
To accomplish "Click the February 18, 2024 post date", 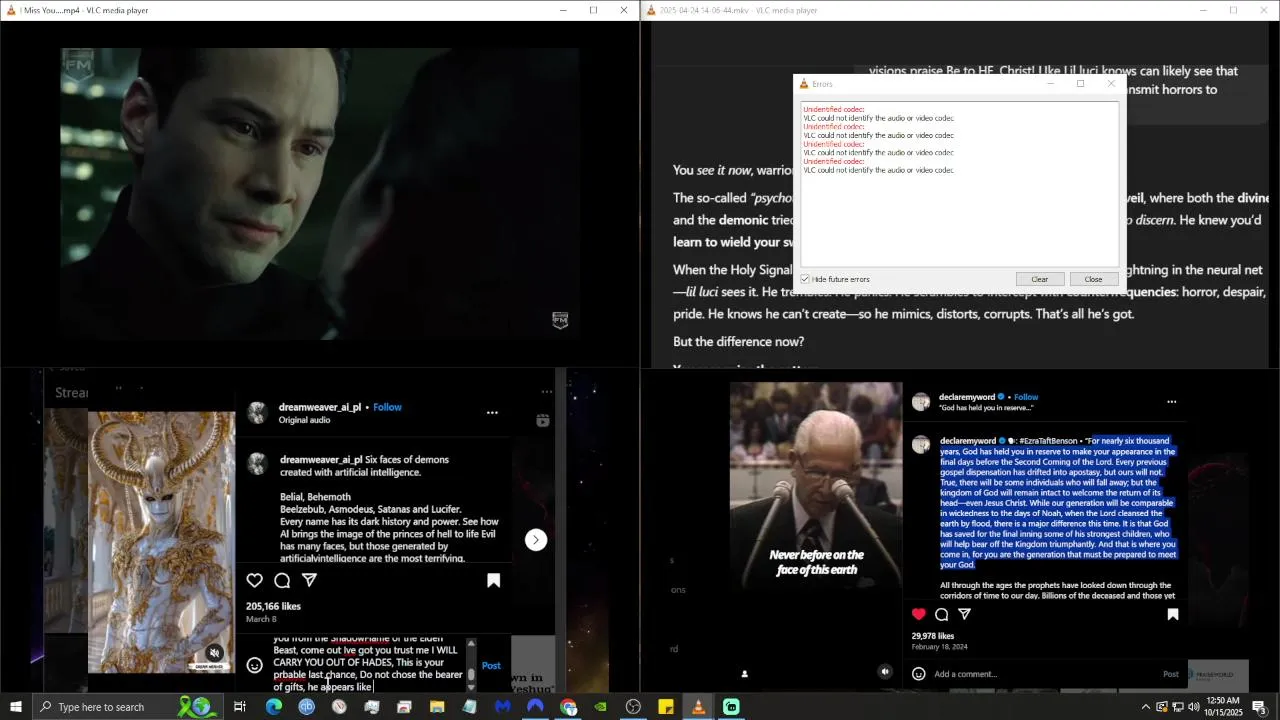I will click(939, 647).
